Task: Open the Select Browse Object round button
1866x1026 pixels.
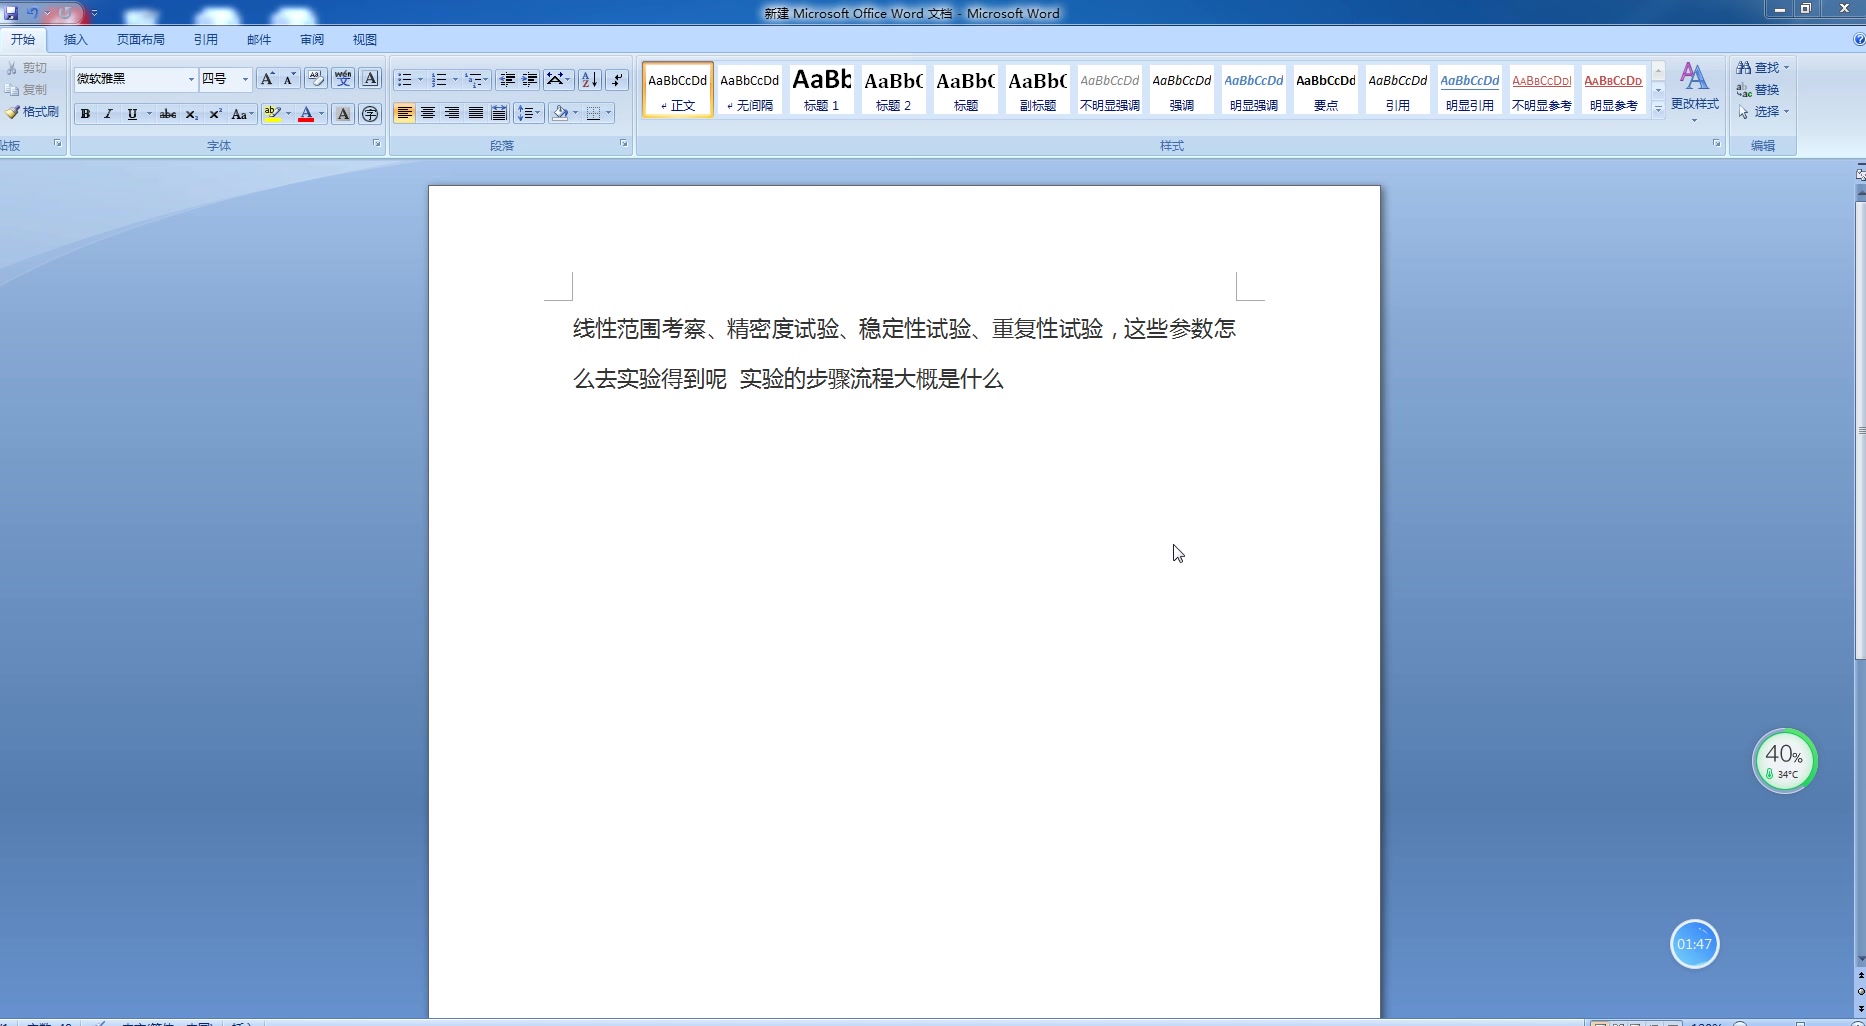Action: pyautogui.click(x=1860, y=991)
